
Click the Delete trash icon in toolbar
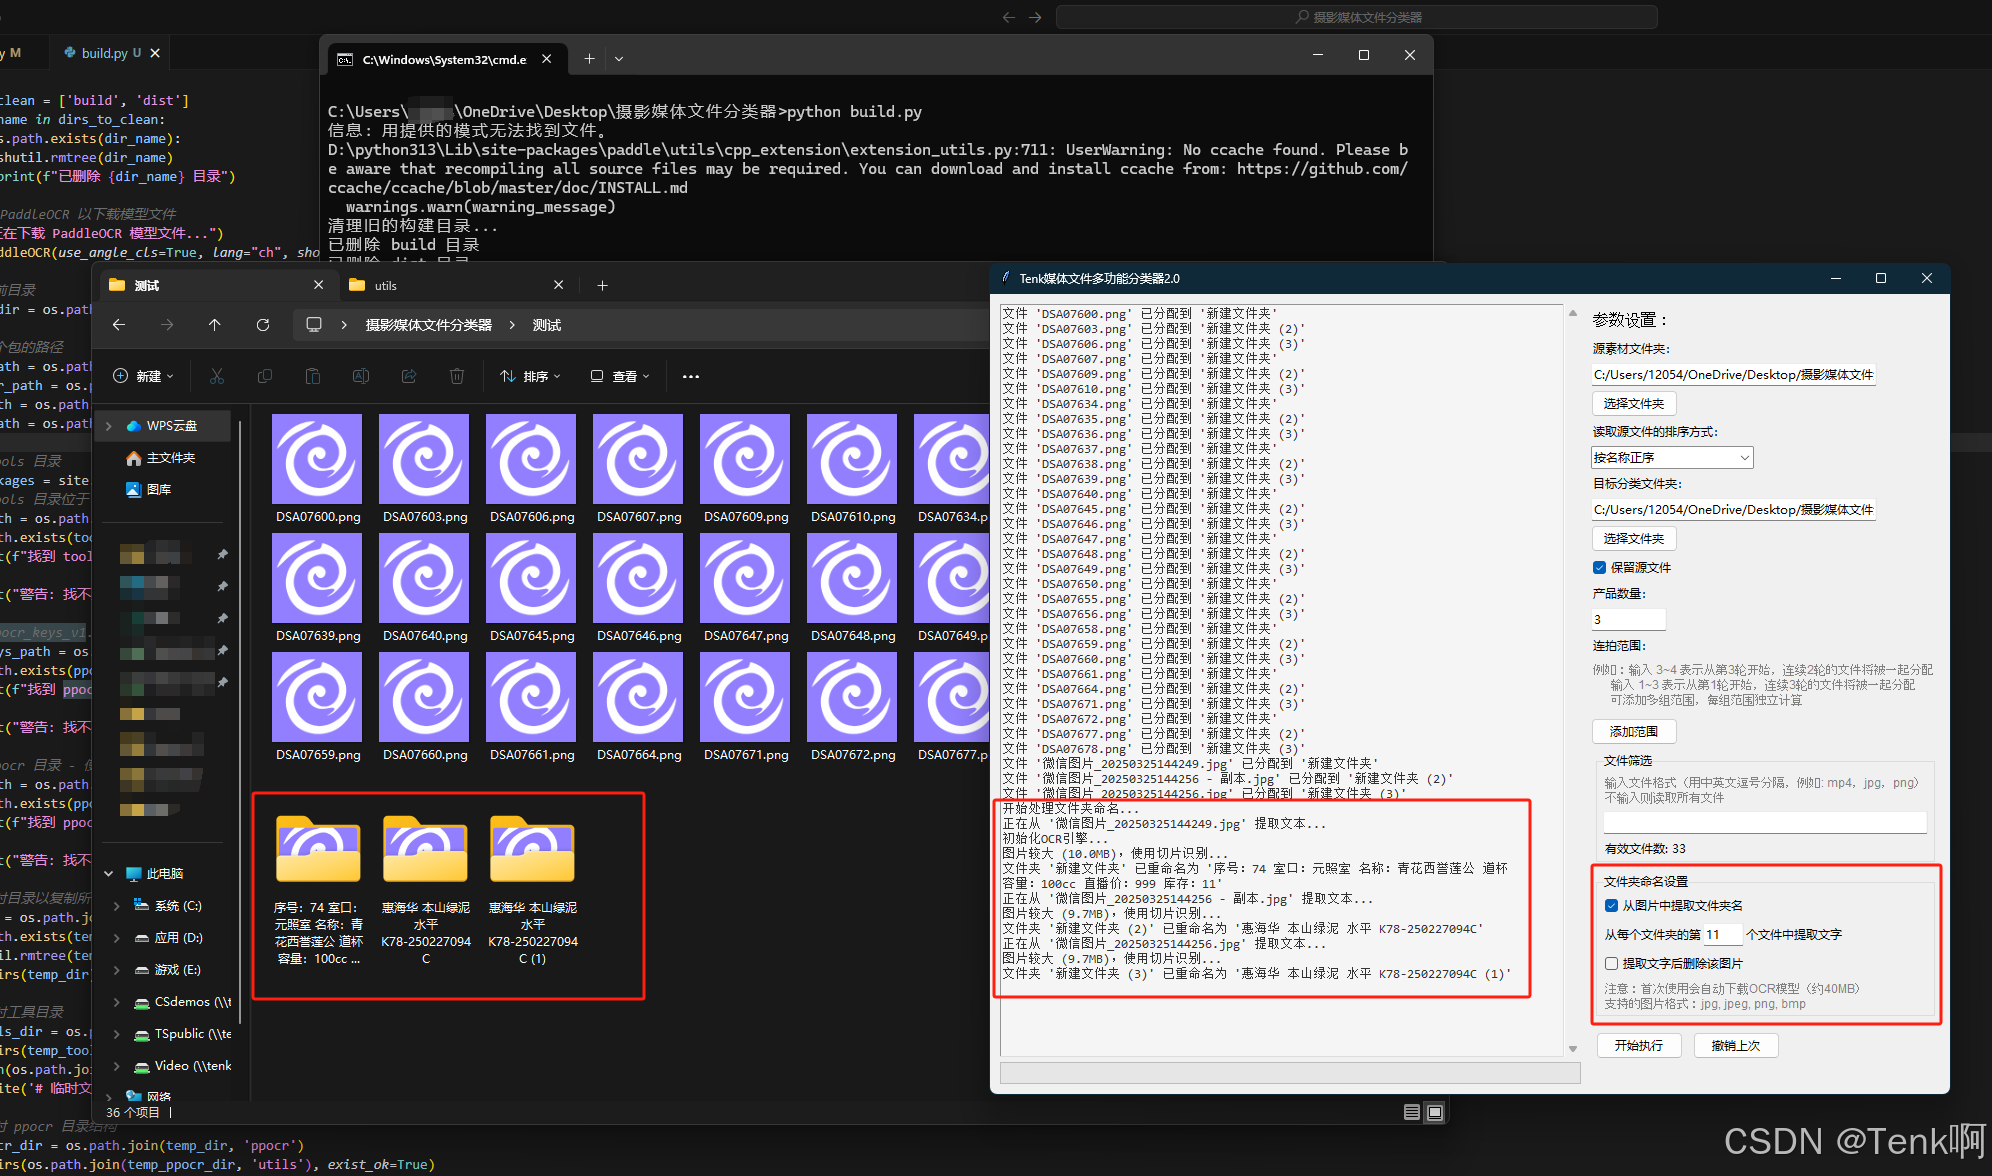pyautogui.click(x=457, y=376)
